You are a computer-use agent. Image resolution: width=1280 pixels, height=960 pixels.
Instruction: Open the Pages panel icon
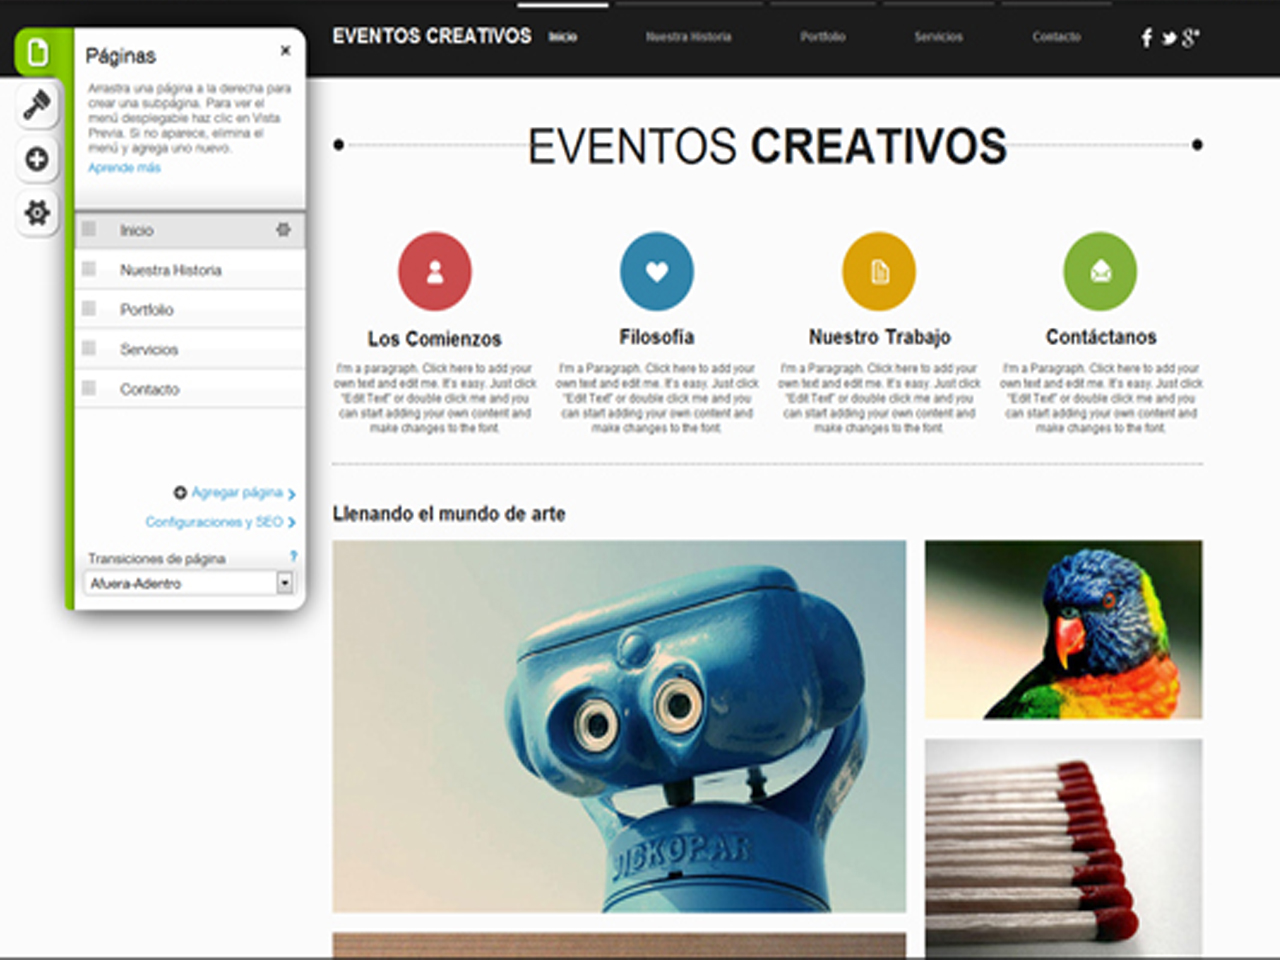click(x=37, y=52)
